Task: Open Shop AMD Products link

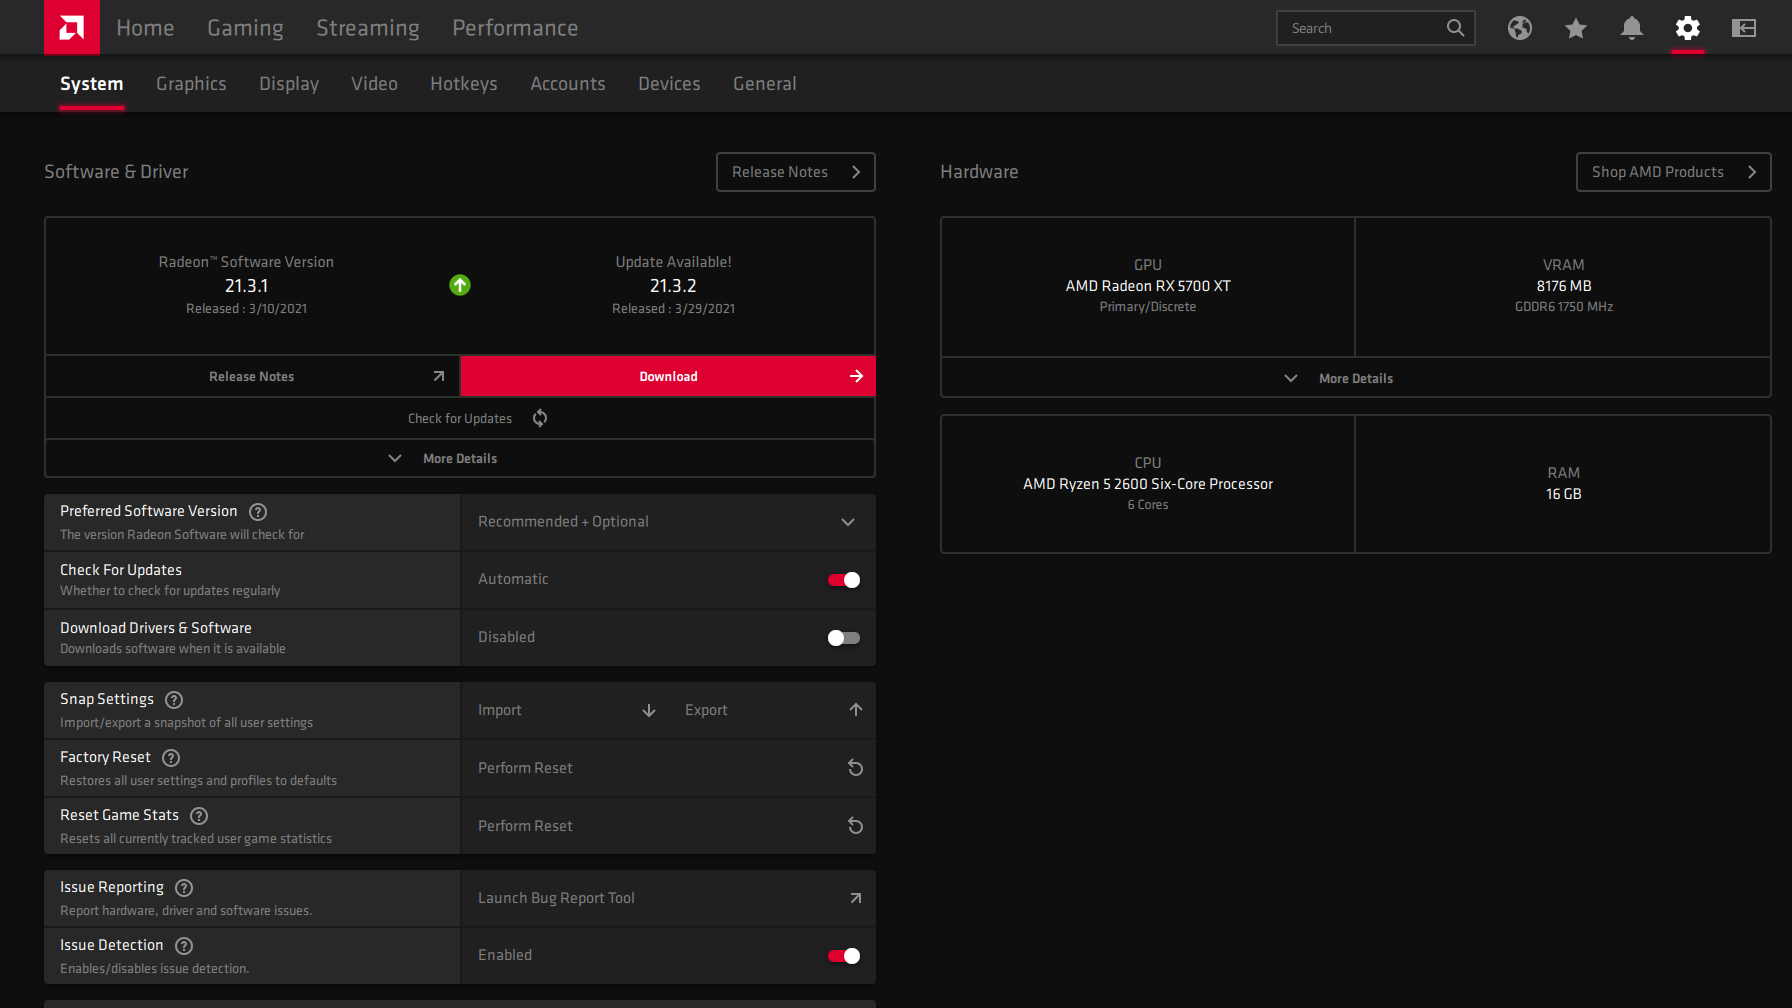Action: click(1672, 172)
